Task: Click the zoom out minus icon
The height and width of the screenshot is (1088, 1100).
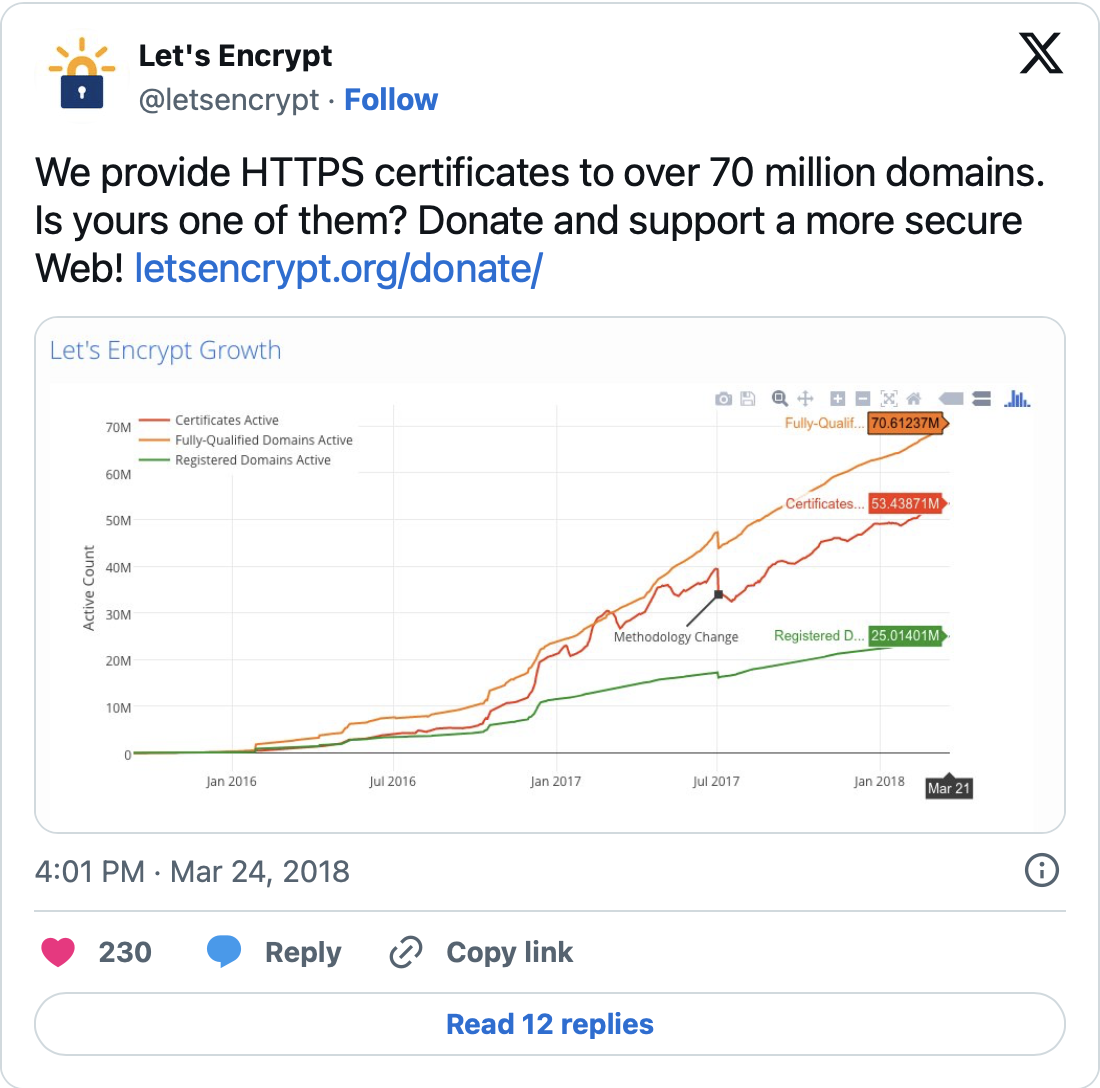Action: (x=862, y=399)
